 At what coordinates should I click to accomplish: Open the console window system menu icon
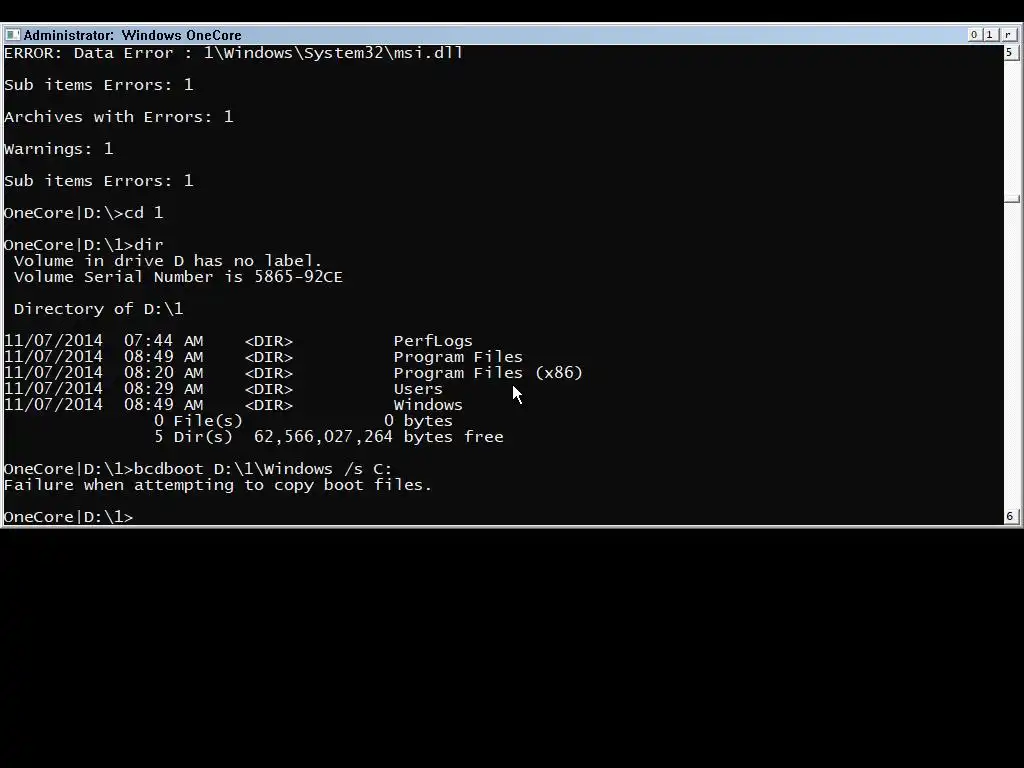coord(12,35)
